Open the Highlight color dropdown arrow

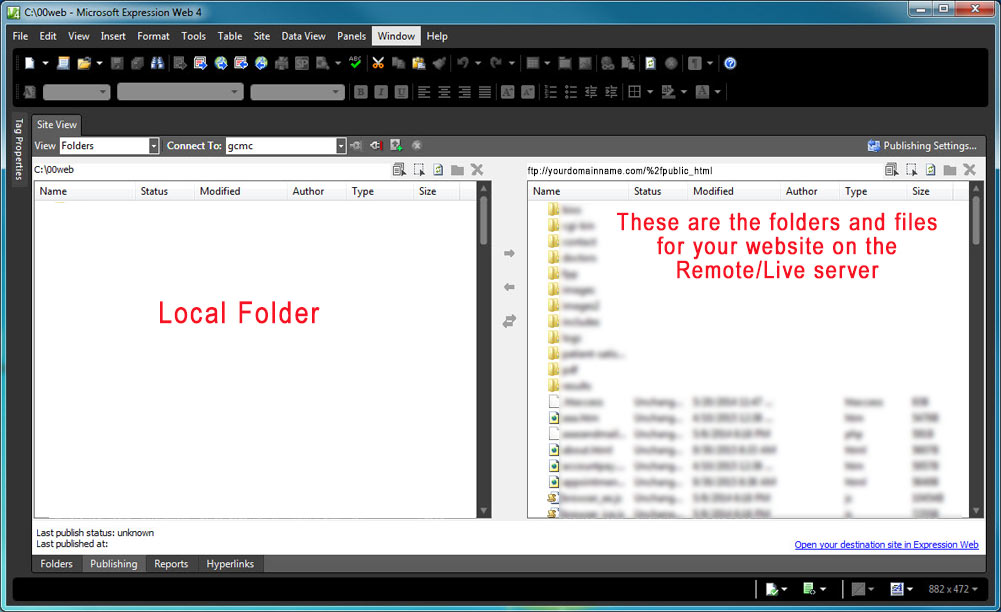click(684, 92)
